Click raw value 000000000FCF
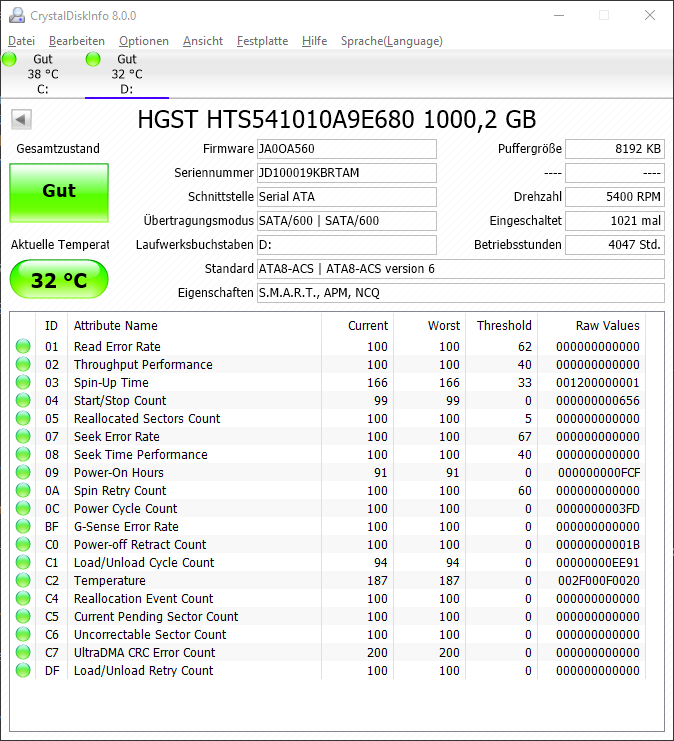 pyautogui.click(x=599, y=473)
